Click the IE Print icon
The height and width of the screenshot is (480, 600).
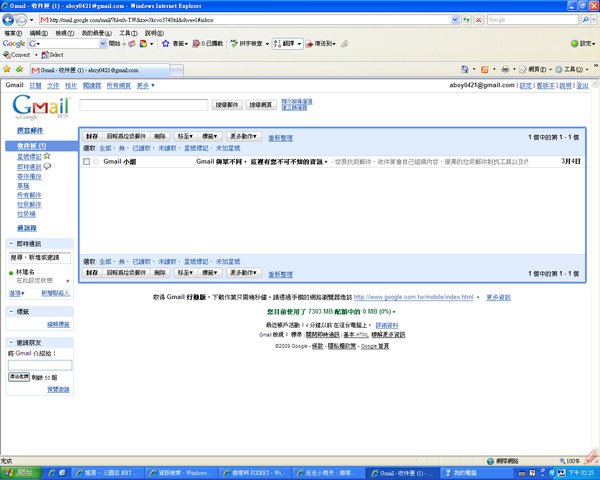click(x=505, y=69)
